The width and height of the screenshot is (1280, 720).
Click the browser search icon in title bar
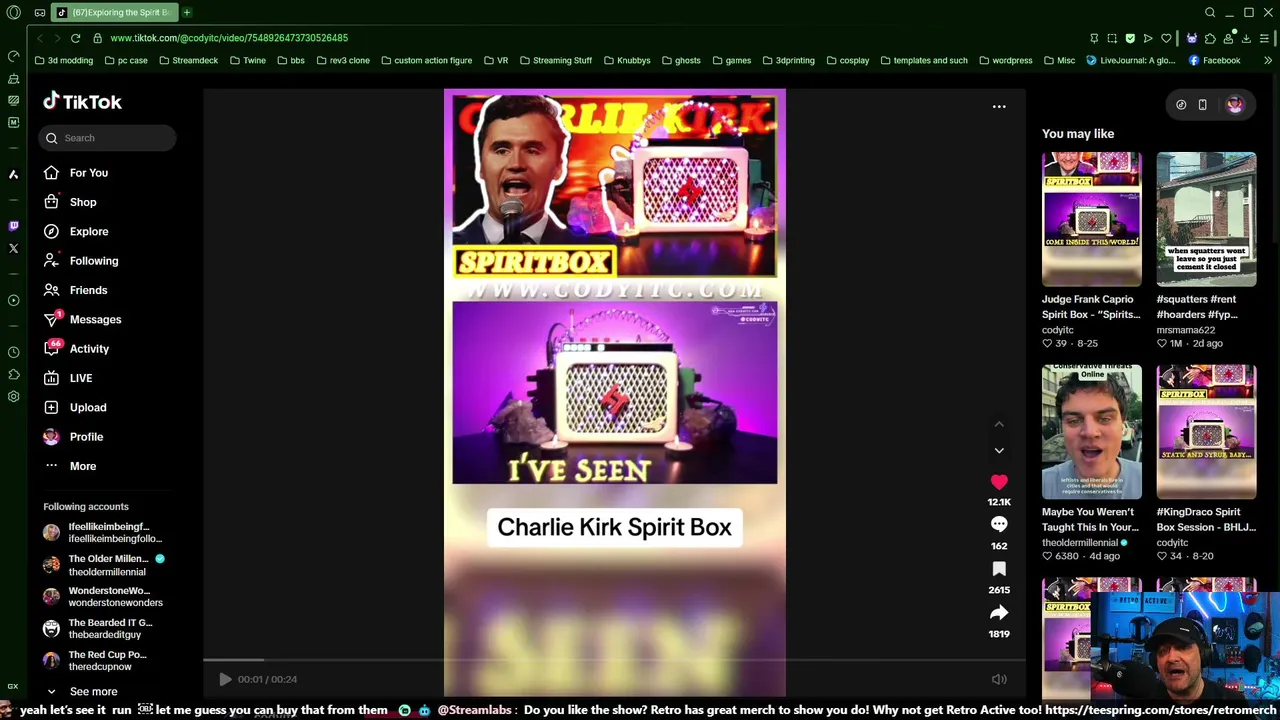1210,12
